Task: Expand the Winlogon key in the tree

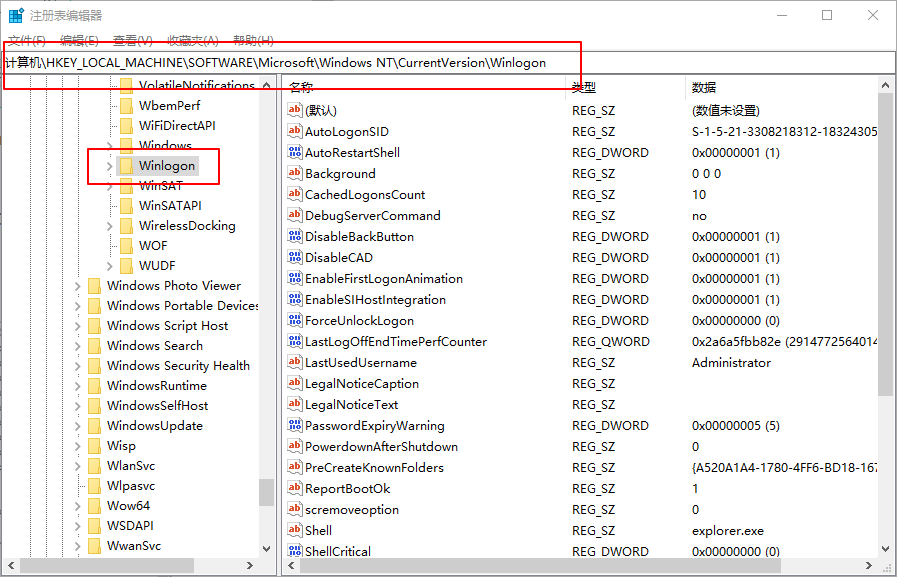Action: (x=109, y=165)
